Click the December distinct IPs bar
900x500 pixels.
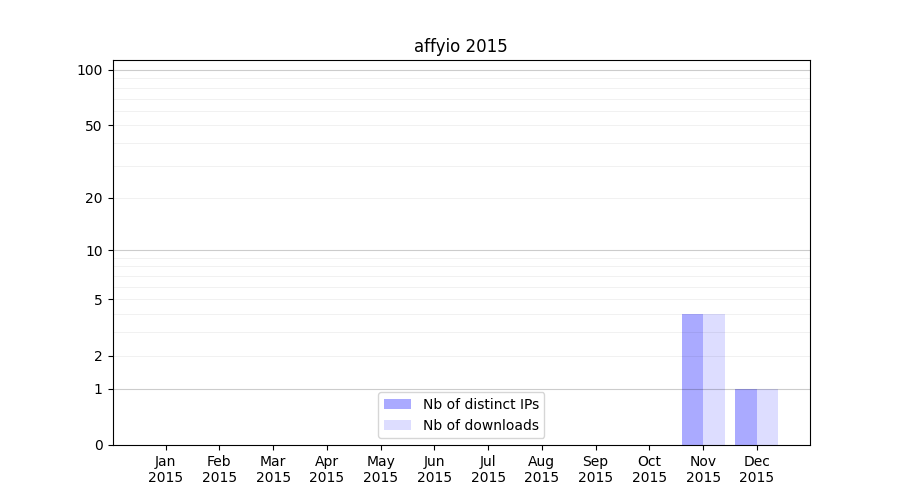click(x=746, y=417)
